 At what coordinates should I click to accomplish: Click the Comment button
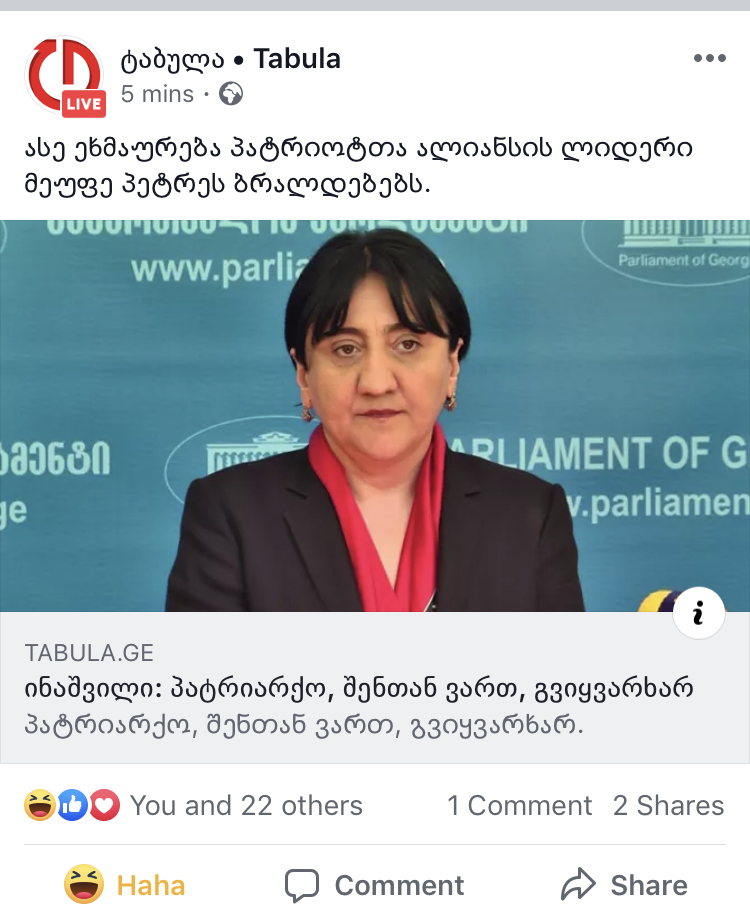click(x=375, y=885)
